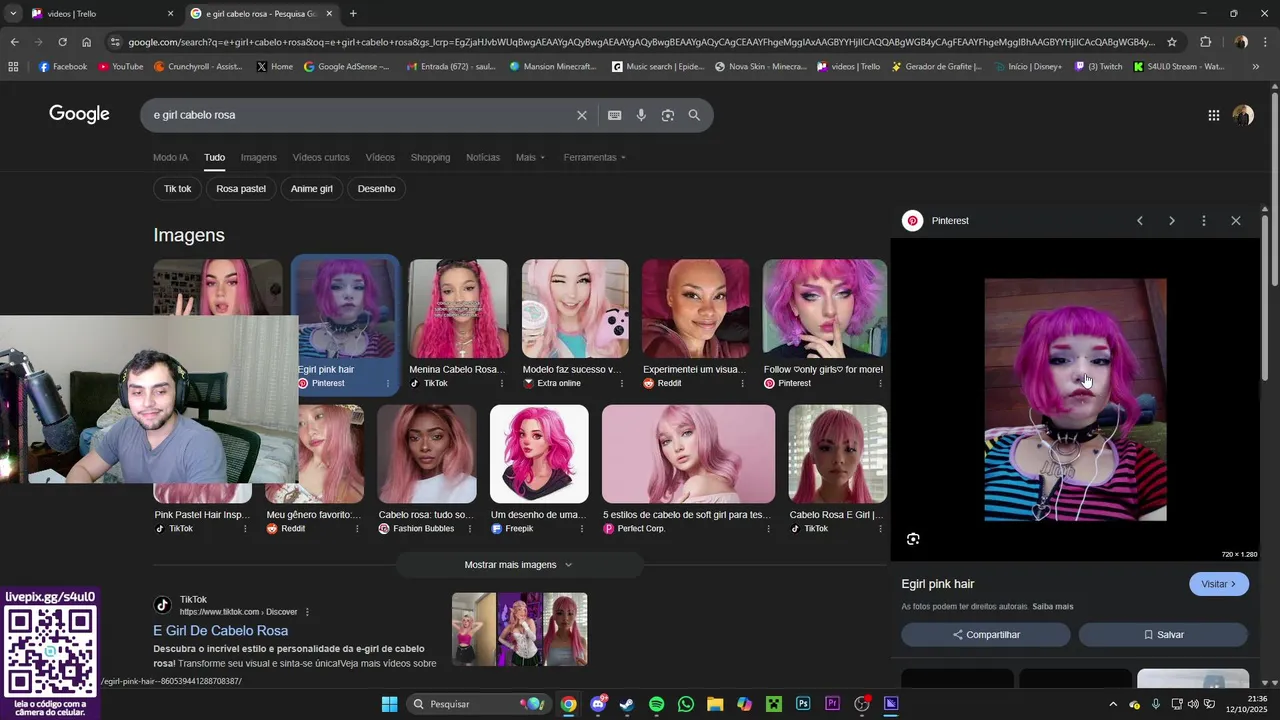This screenshot has width=1280, height=720.
Task: Bookmark this page with the star icon
Action: click(x=1172, y=42)
